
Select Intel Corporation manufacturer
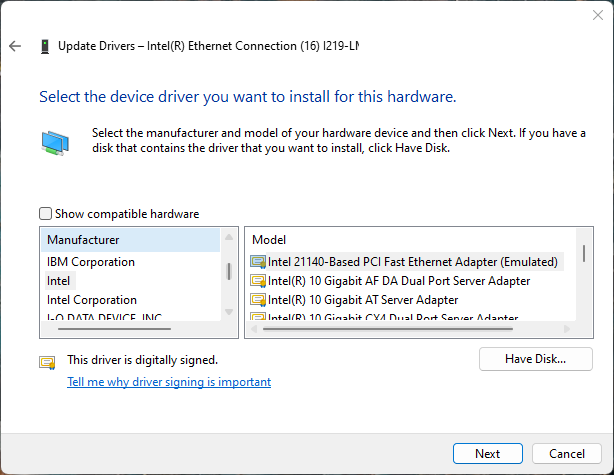pyautogui.click(x=92, y=300)
